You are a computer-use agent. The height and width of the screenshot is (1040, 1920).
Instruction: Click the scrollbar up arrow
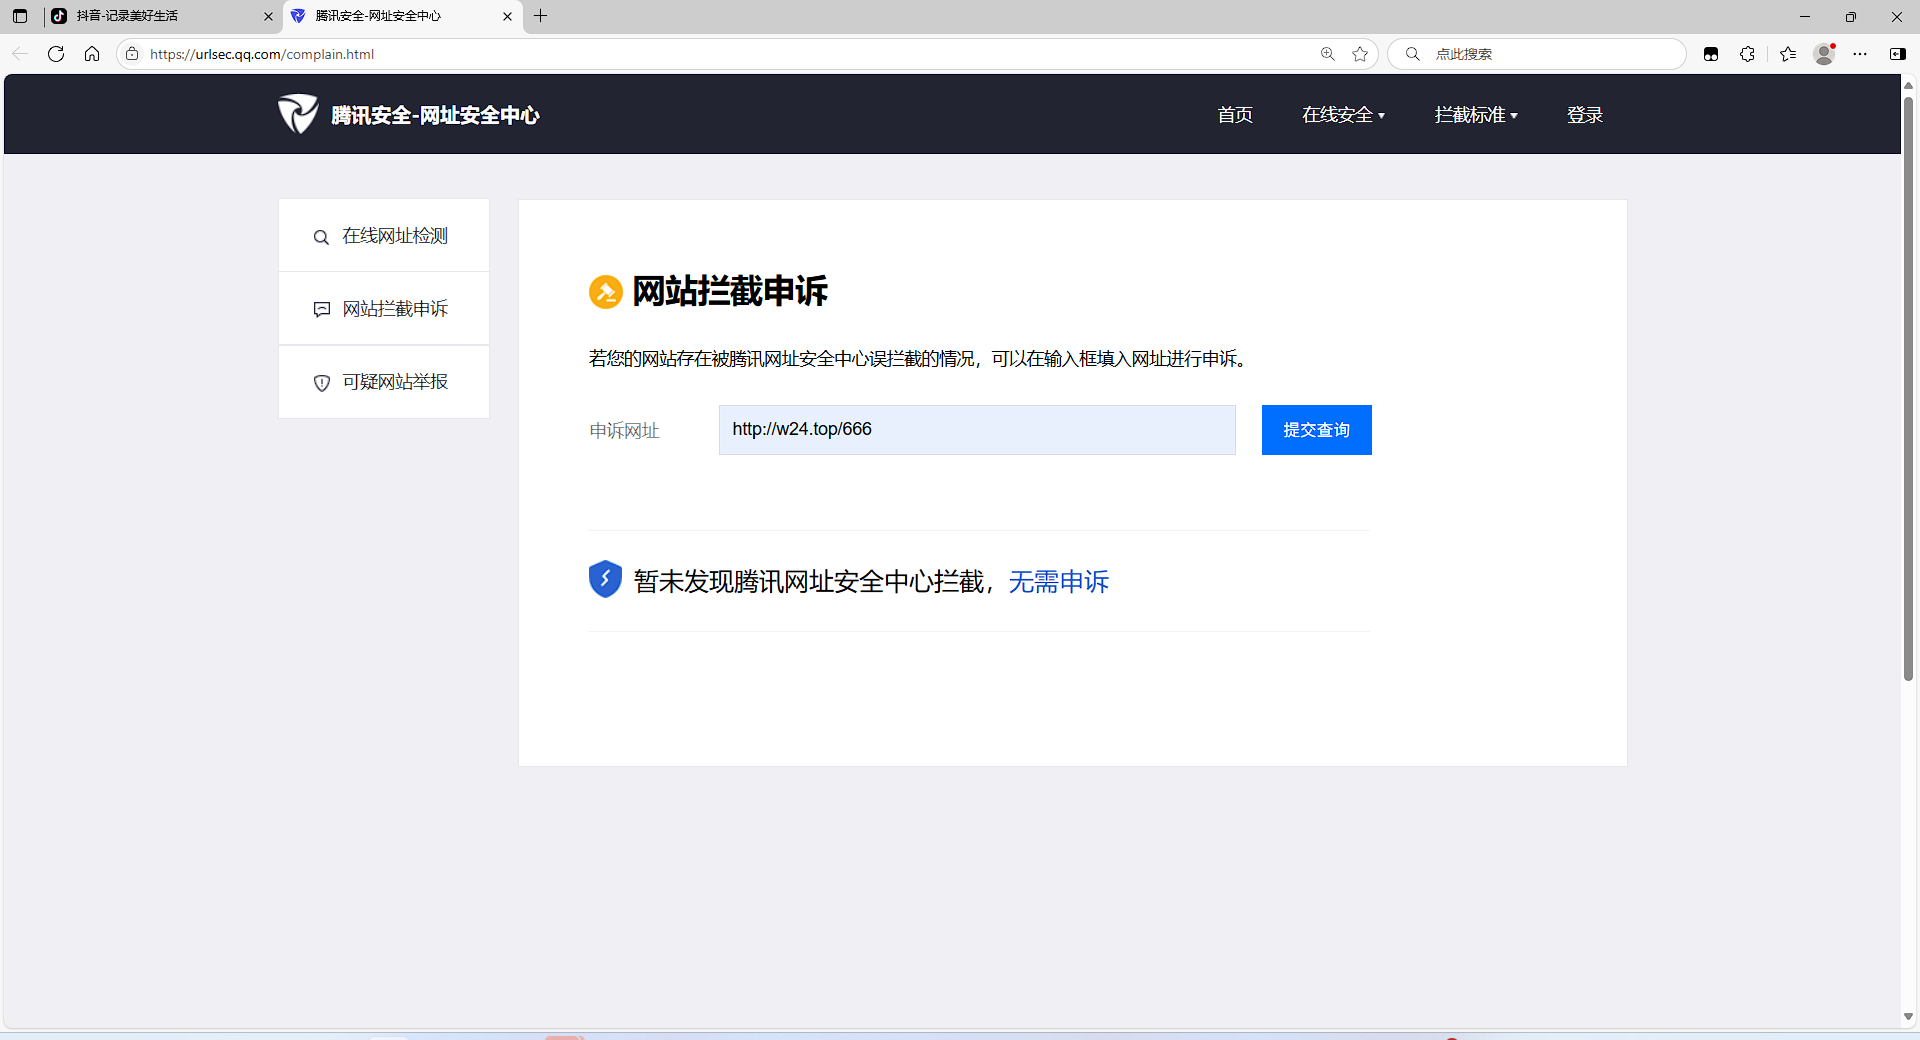[x=1908, y=85]
